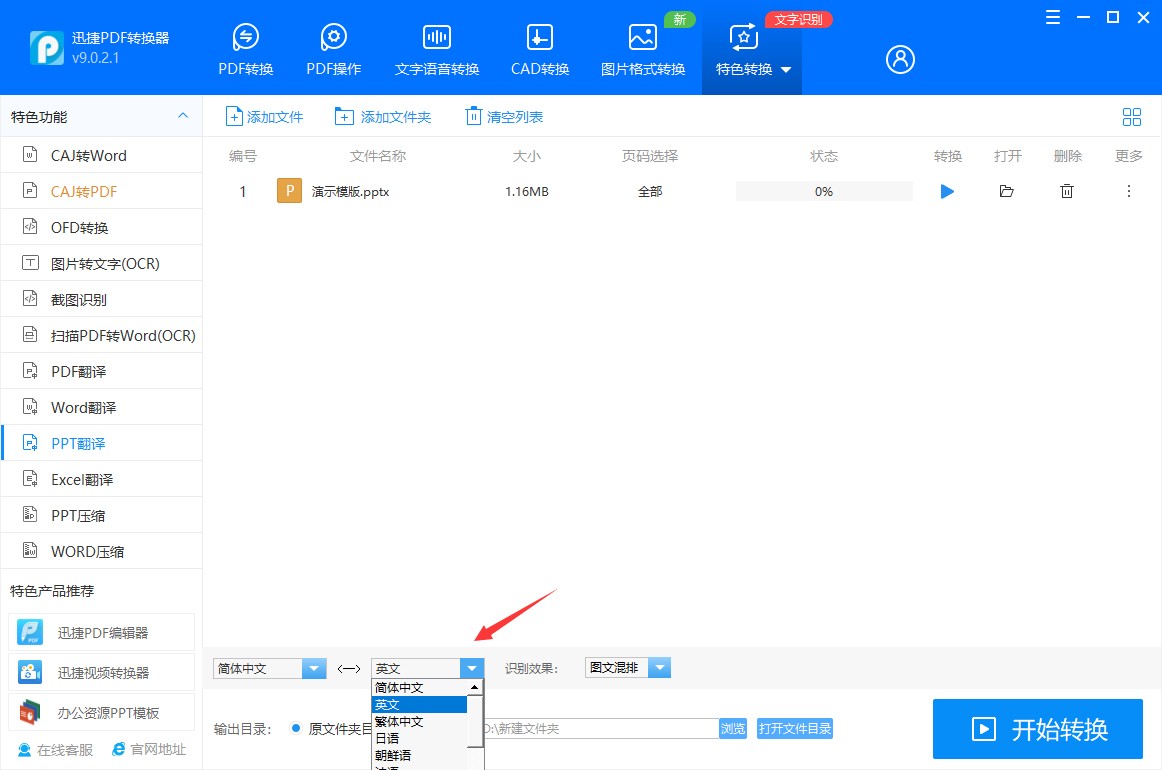
Task: Select PDF翻译 in sidebar
Action: (102, 371)
